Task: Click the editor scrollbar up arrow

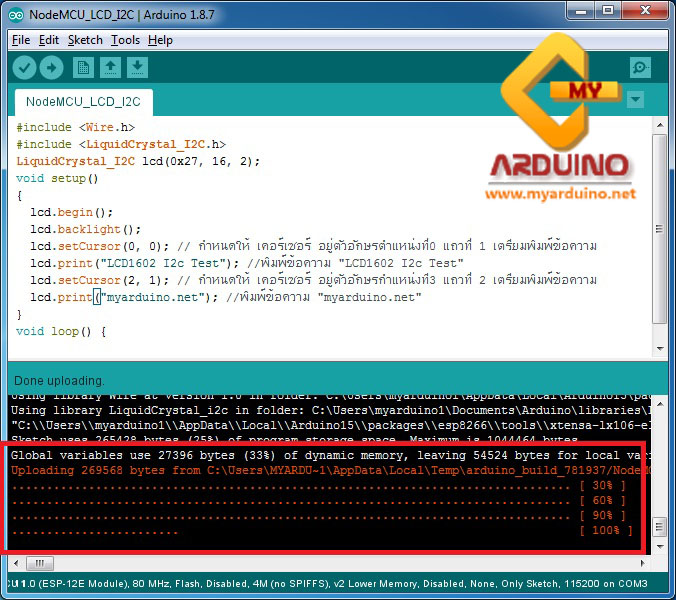Action: click(x=659, y=125)
